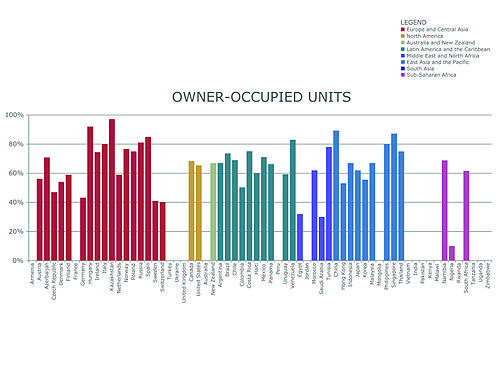
Task: Select the Middle East and North Africa legend label
Action: pos(443,56)
